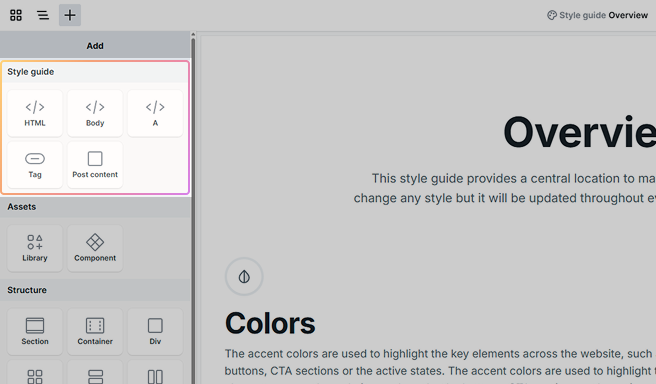Image resolution: width=656 pixels, height=384 pixels.
Task: Add the HTML style guide element
Action: pos(35,113)
